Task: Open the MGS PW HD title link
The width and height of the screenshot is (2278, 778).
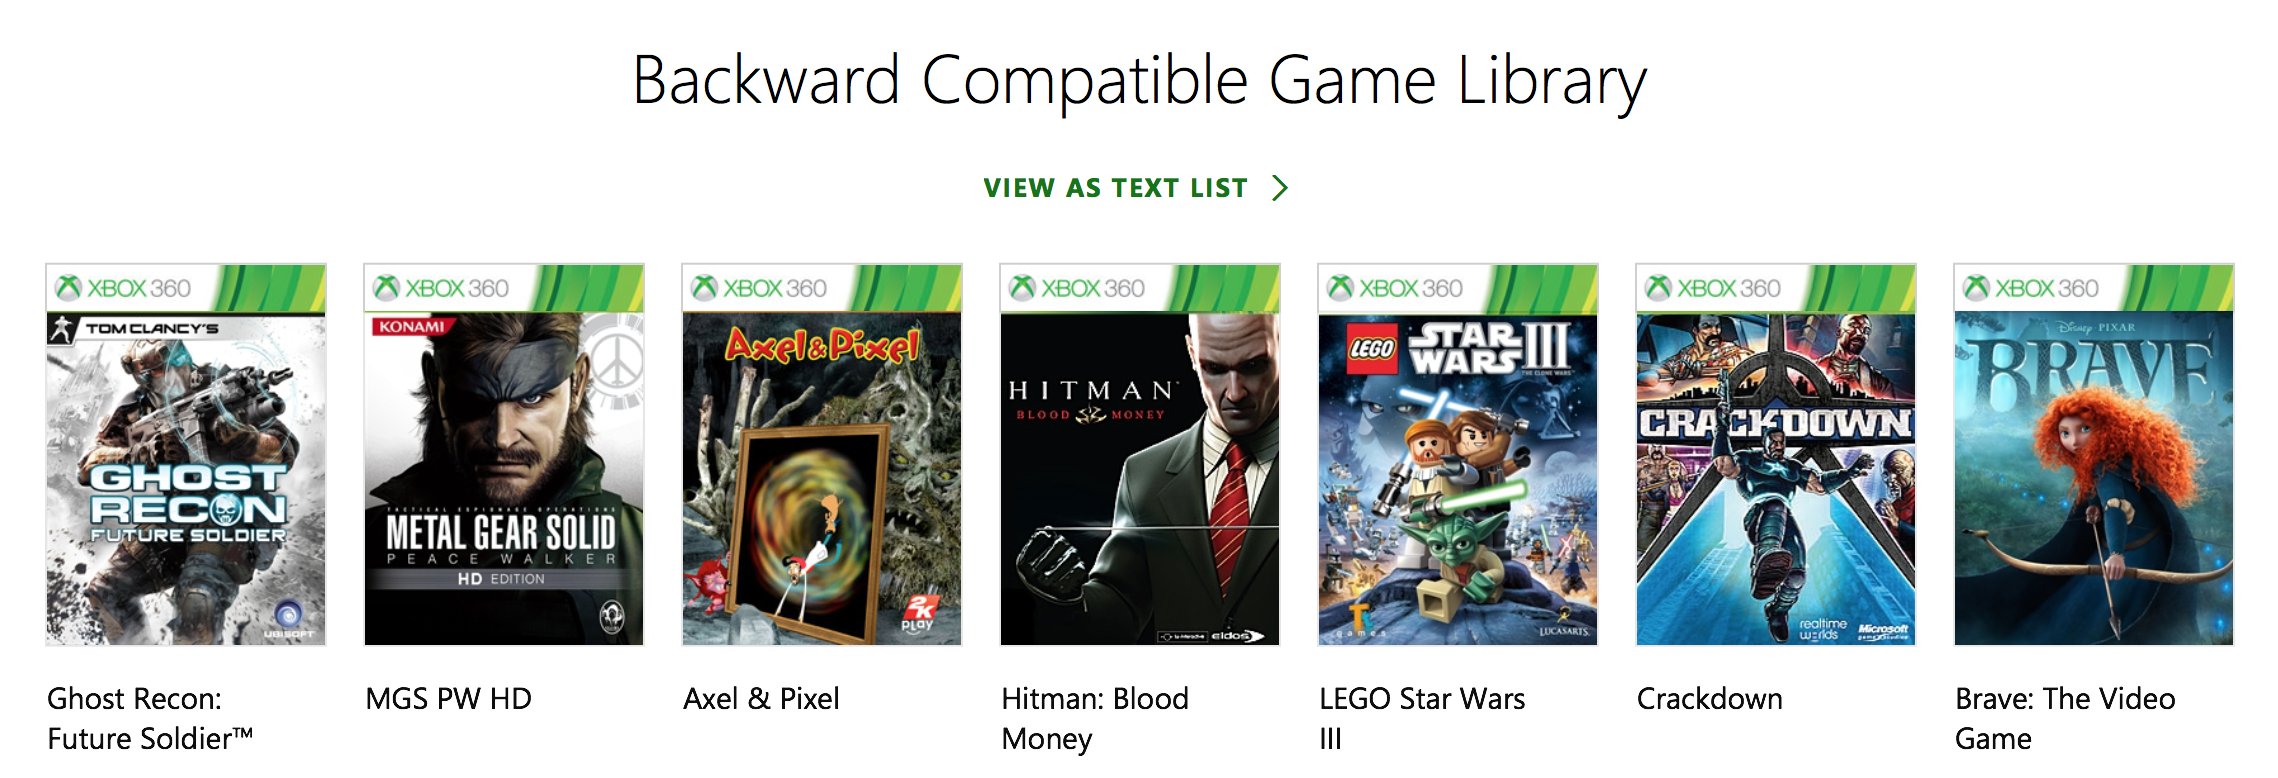Action: (449, 699)
